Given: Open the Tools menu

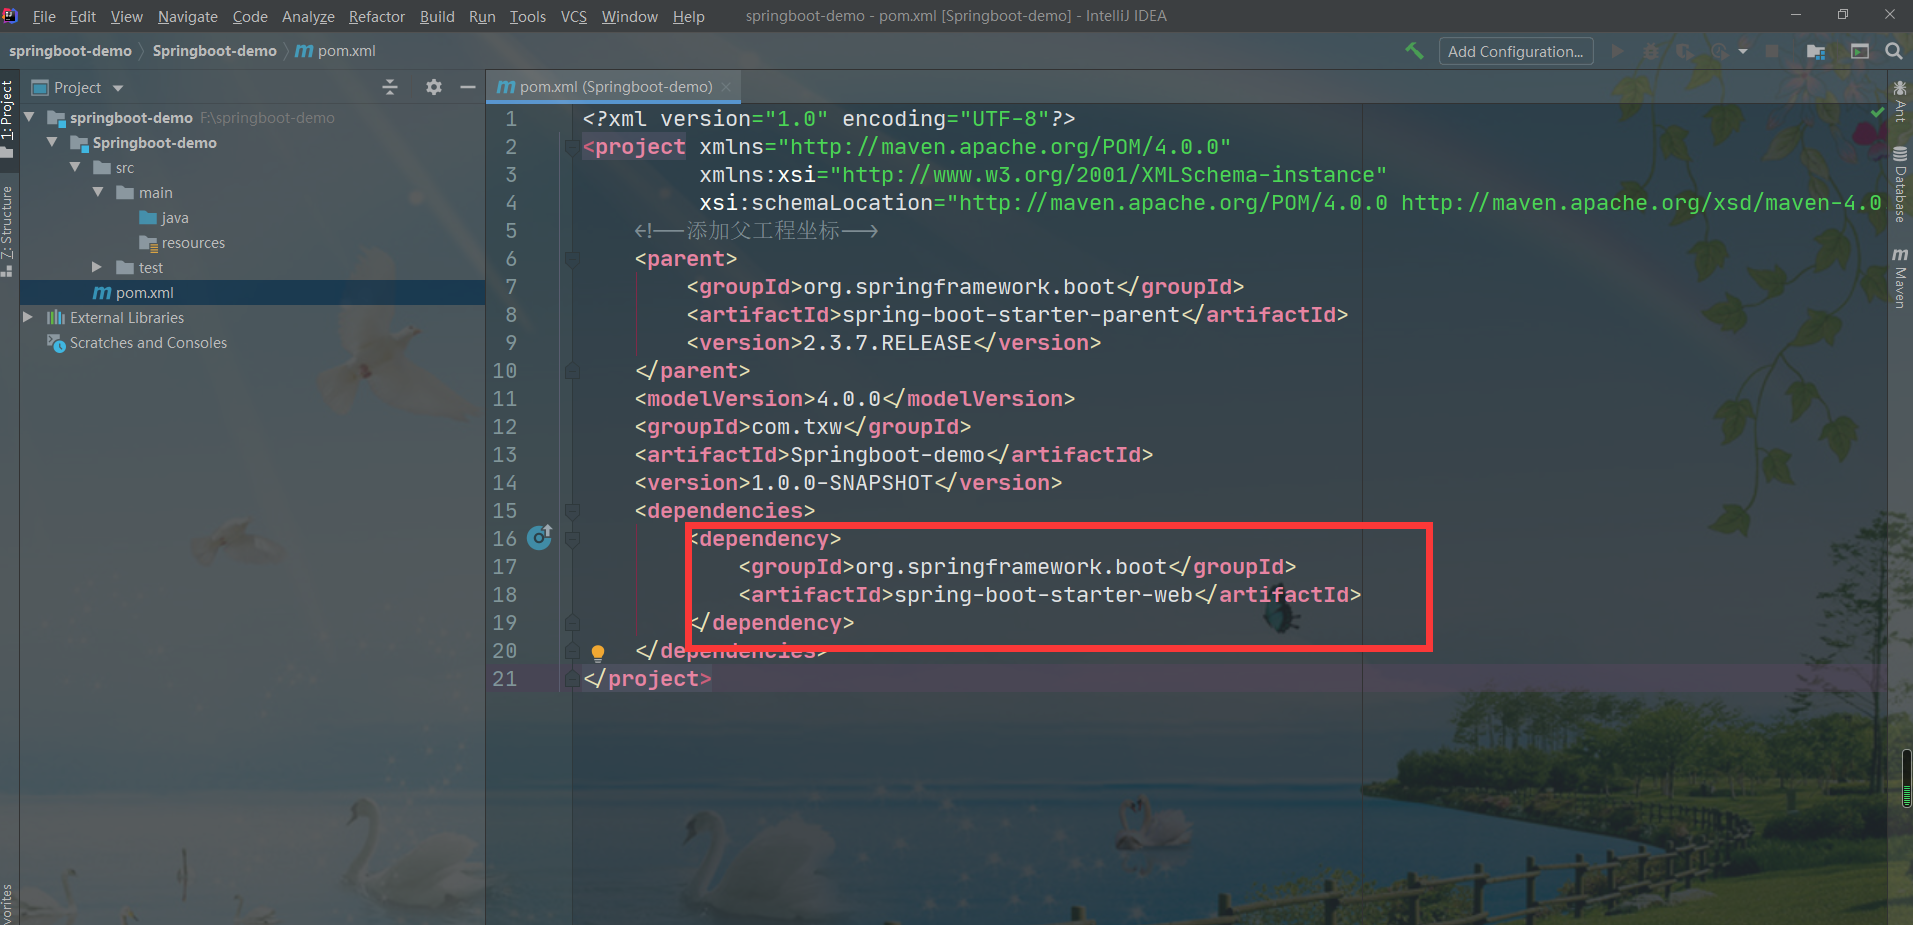Looking at the screenshot, I should pyautogui.click(x=528, y=16).
